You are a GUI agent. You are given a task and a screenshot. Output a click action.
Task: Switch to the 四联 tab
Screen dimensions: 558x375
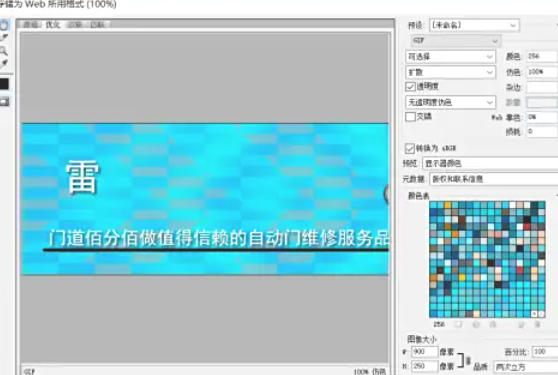[97, 25]
